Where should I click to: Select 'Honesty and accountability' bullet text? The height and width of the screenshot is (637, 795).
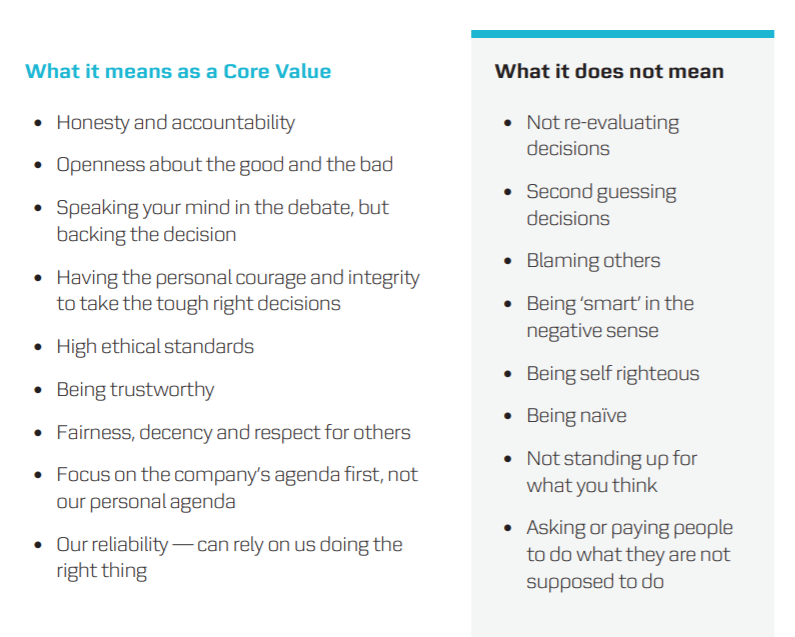click(175, 123)
